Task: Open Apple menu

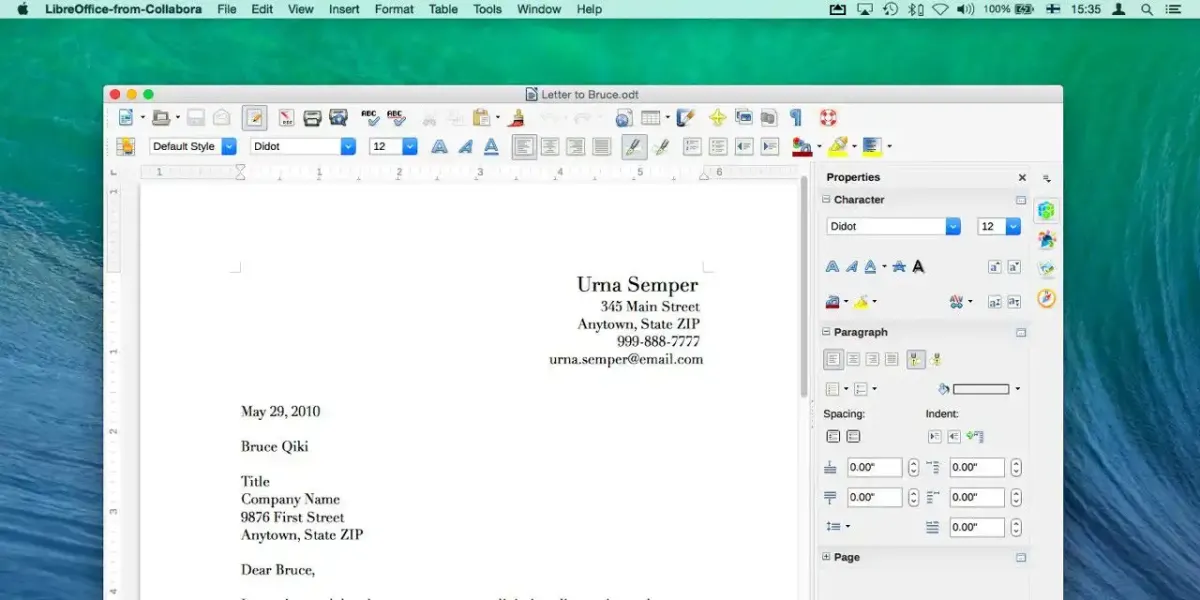Action: coord(22,9)
